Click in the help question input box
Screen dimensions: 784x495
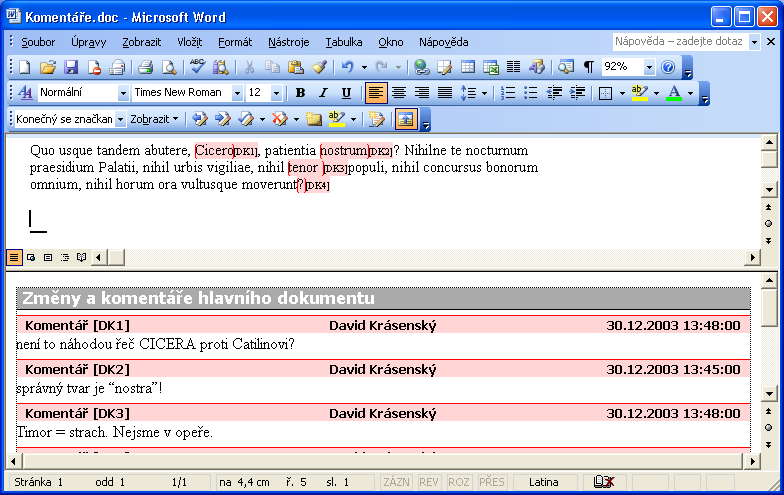click(680, 42)
